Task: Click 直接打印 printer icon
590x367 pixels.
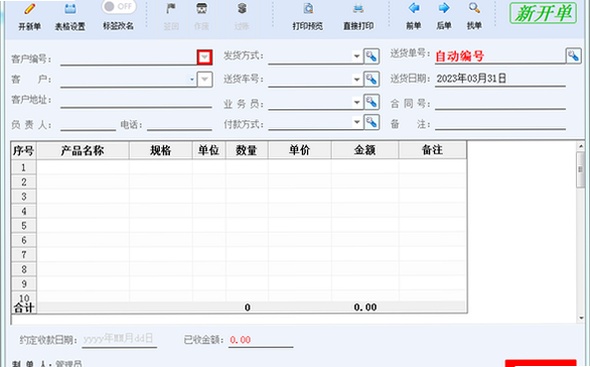Action: (358, 9)
